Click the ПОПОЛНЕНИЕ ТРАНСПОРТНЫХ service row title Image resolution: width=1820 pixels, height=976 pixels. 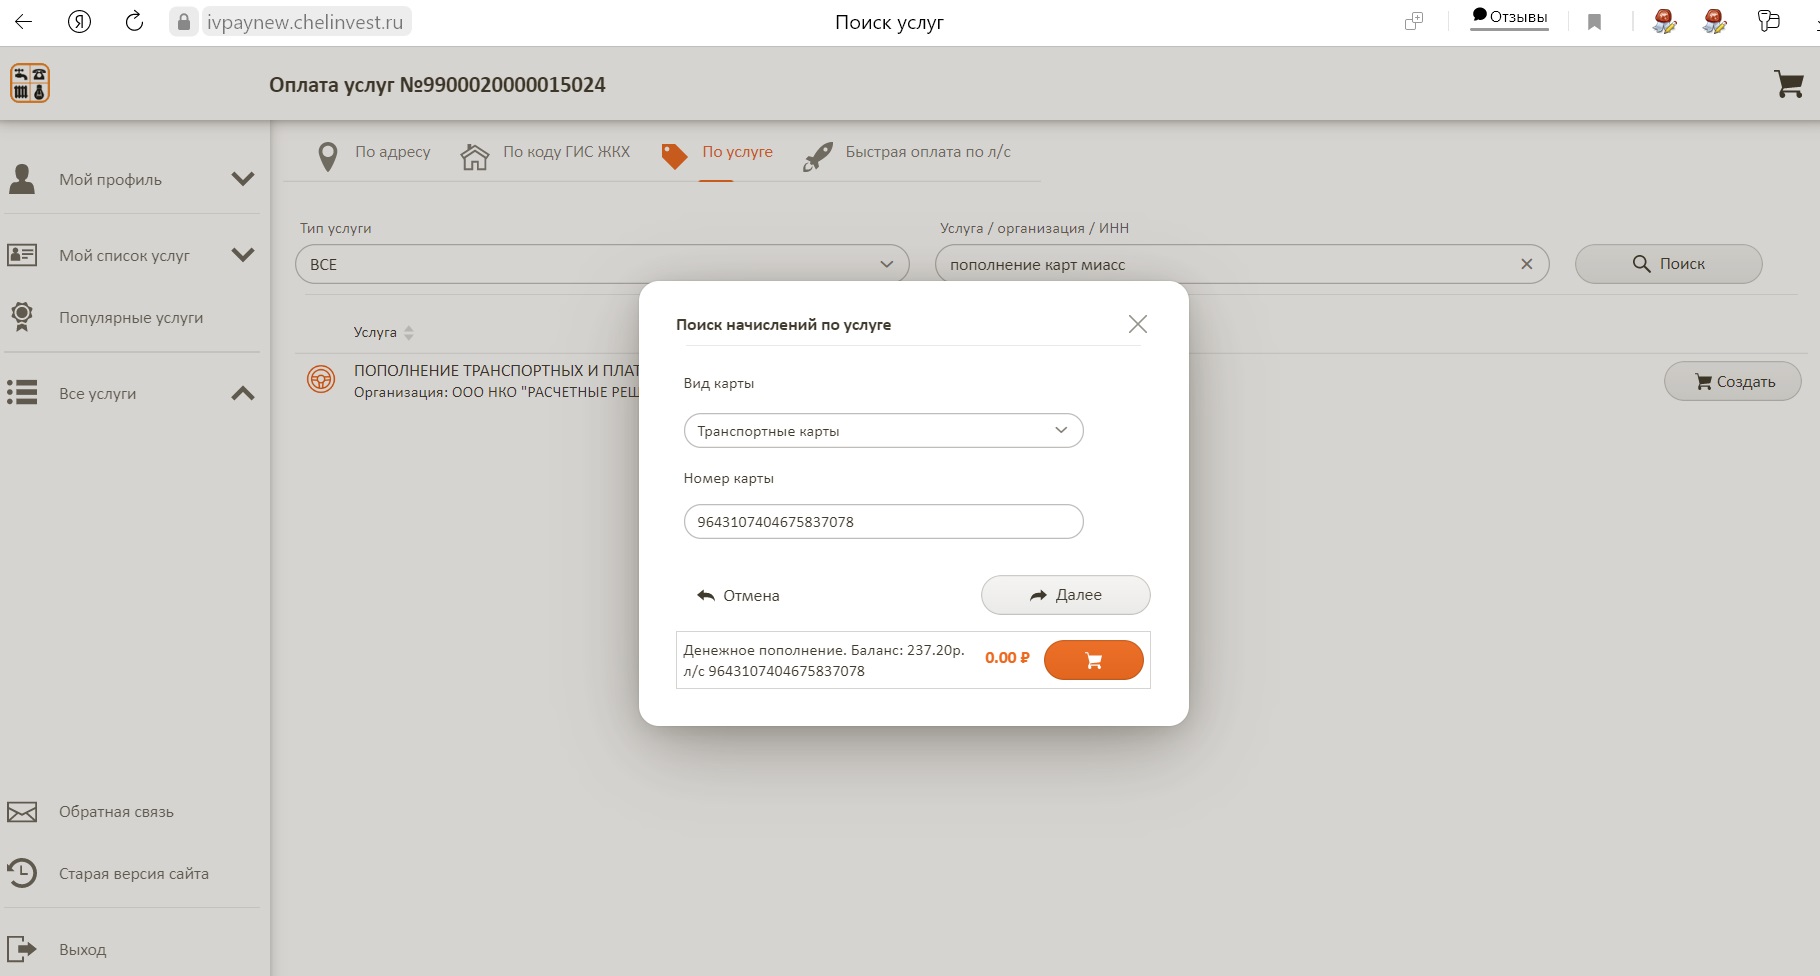coord(496,371)
